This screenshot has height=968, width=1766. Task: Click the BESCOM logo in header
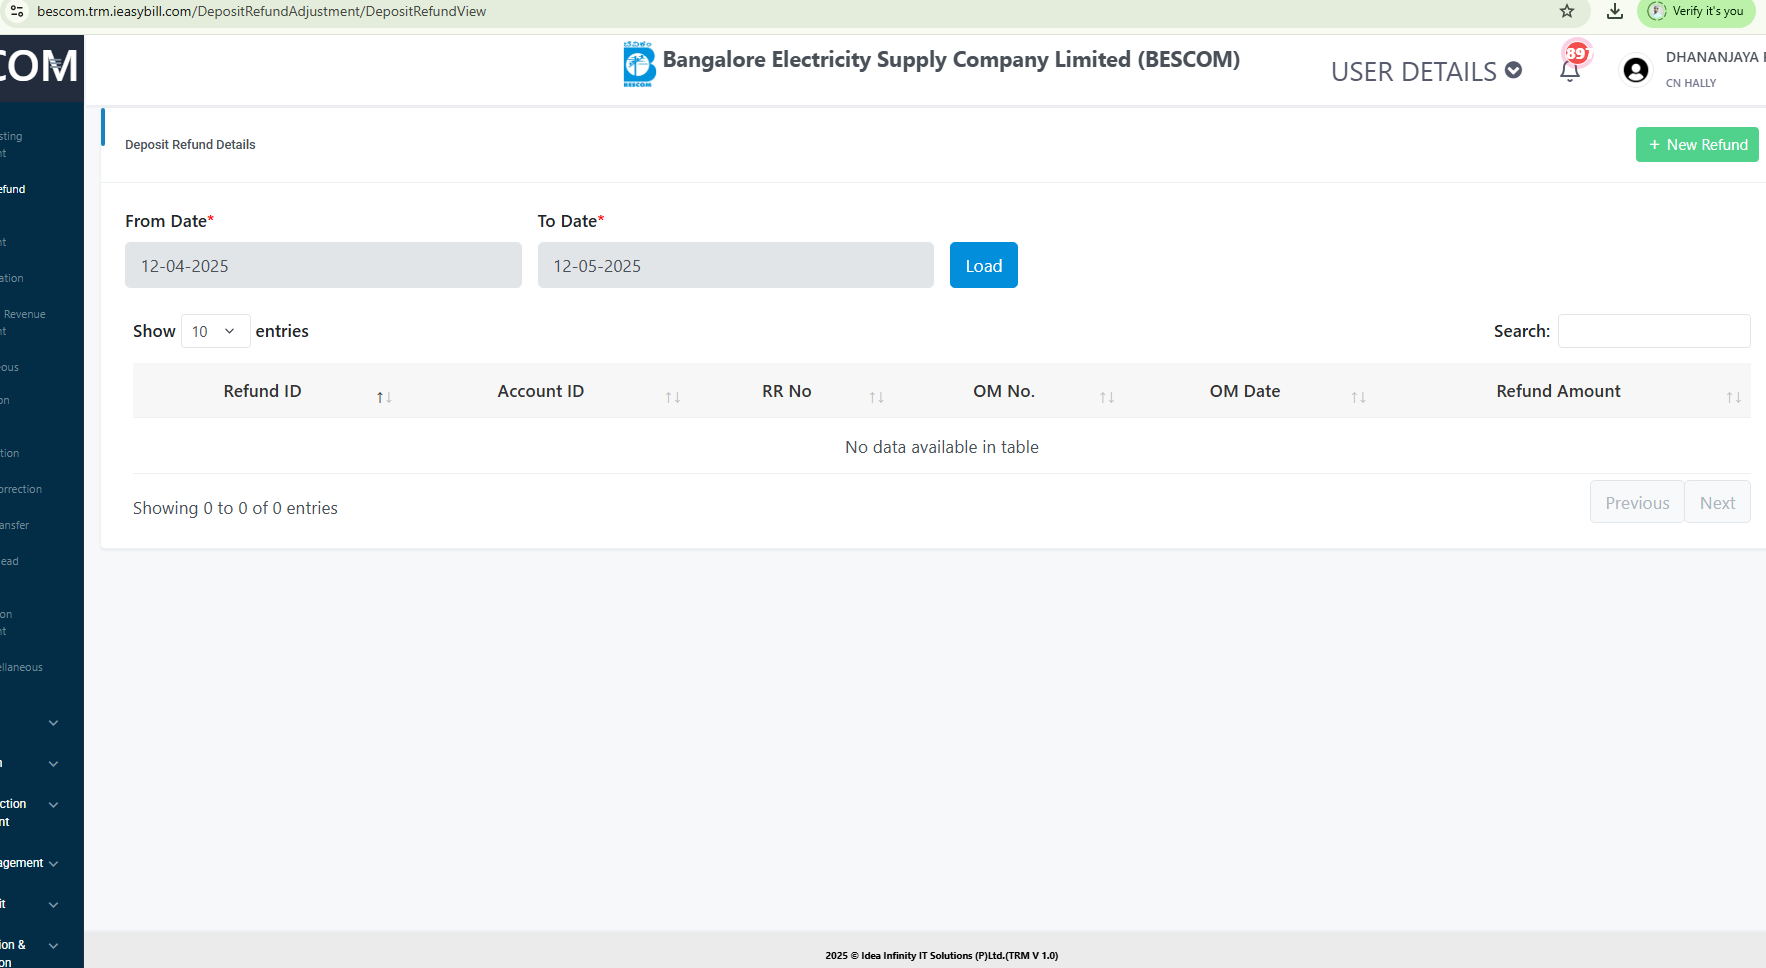tap(639, 64)
